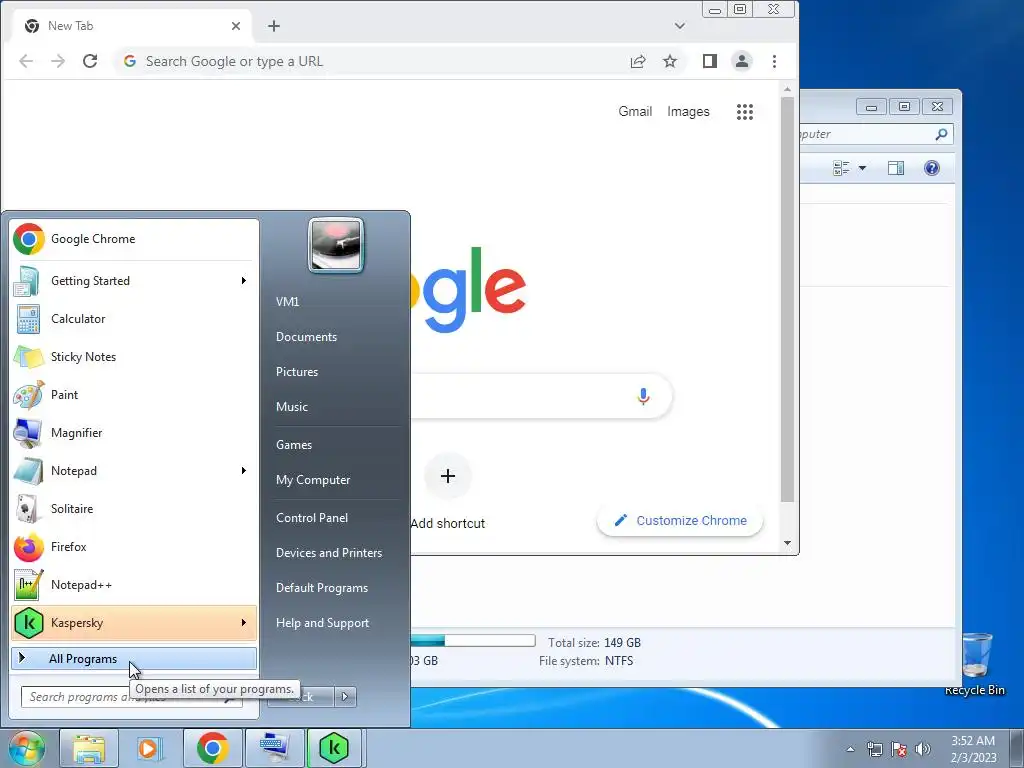Open Kaspersky from the taskbar
1024x768 pixels.
pyautogui.click(x=334, y=748)
